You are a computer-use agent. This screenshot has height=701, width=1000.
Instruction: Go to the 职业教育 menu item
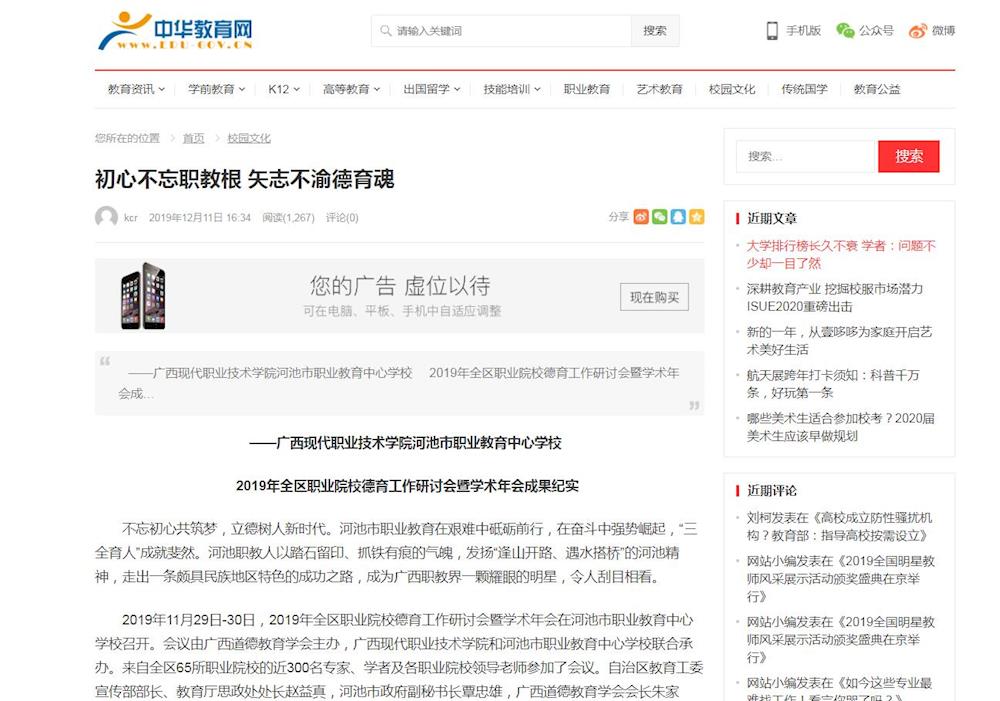click(x=586, y=89)
